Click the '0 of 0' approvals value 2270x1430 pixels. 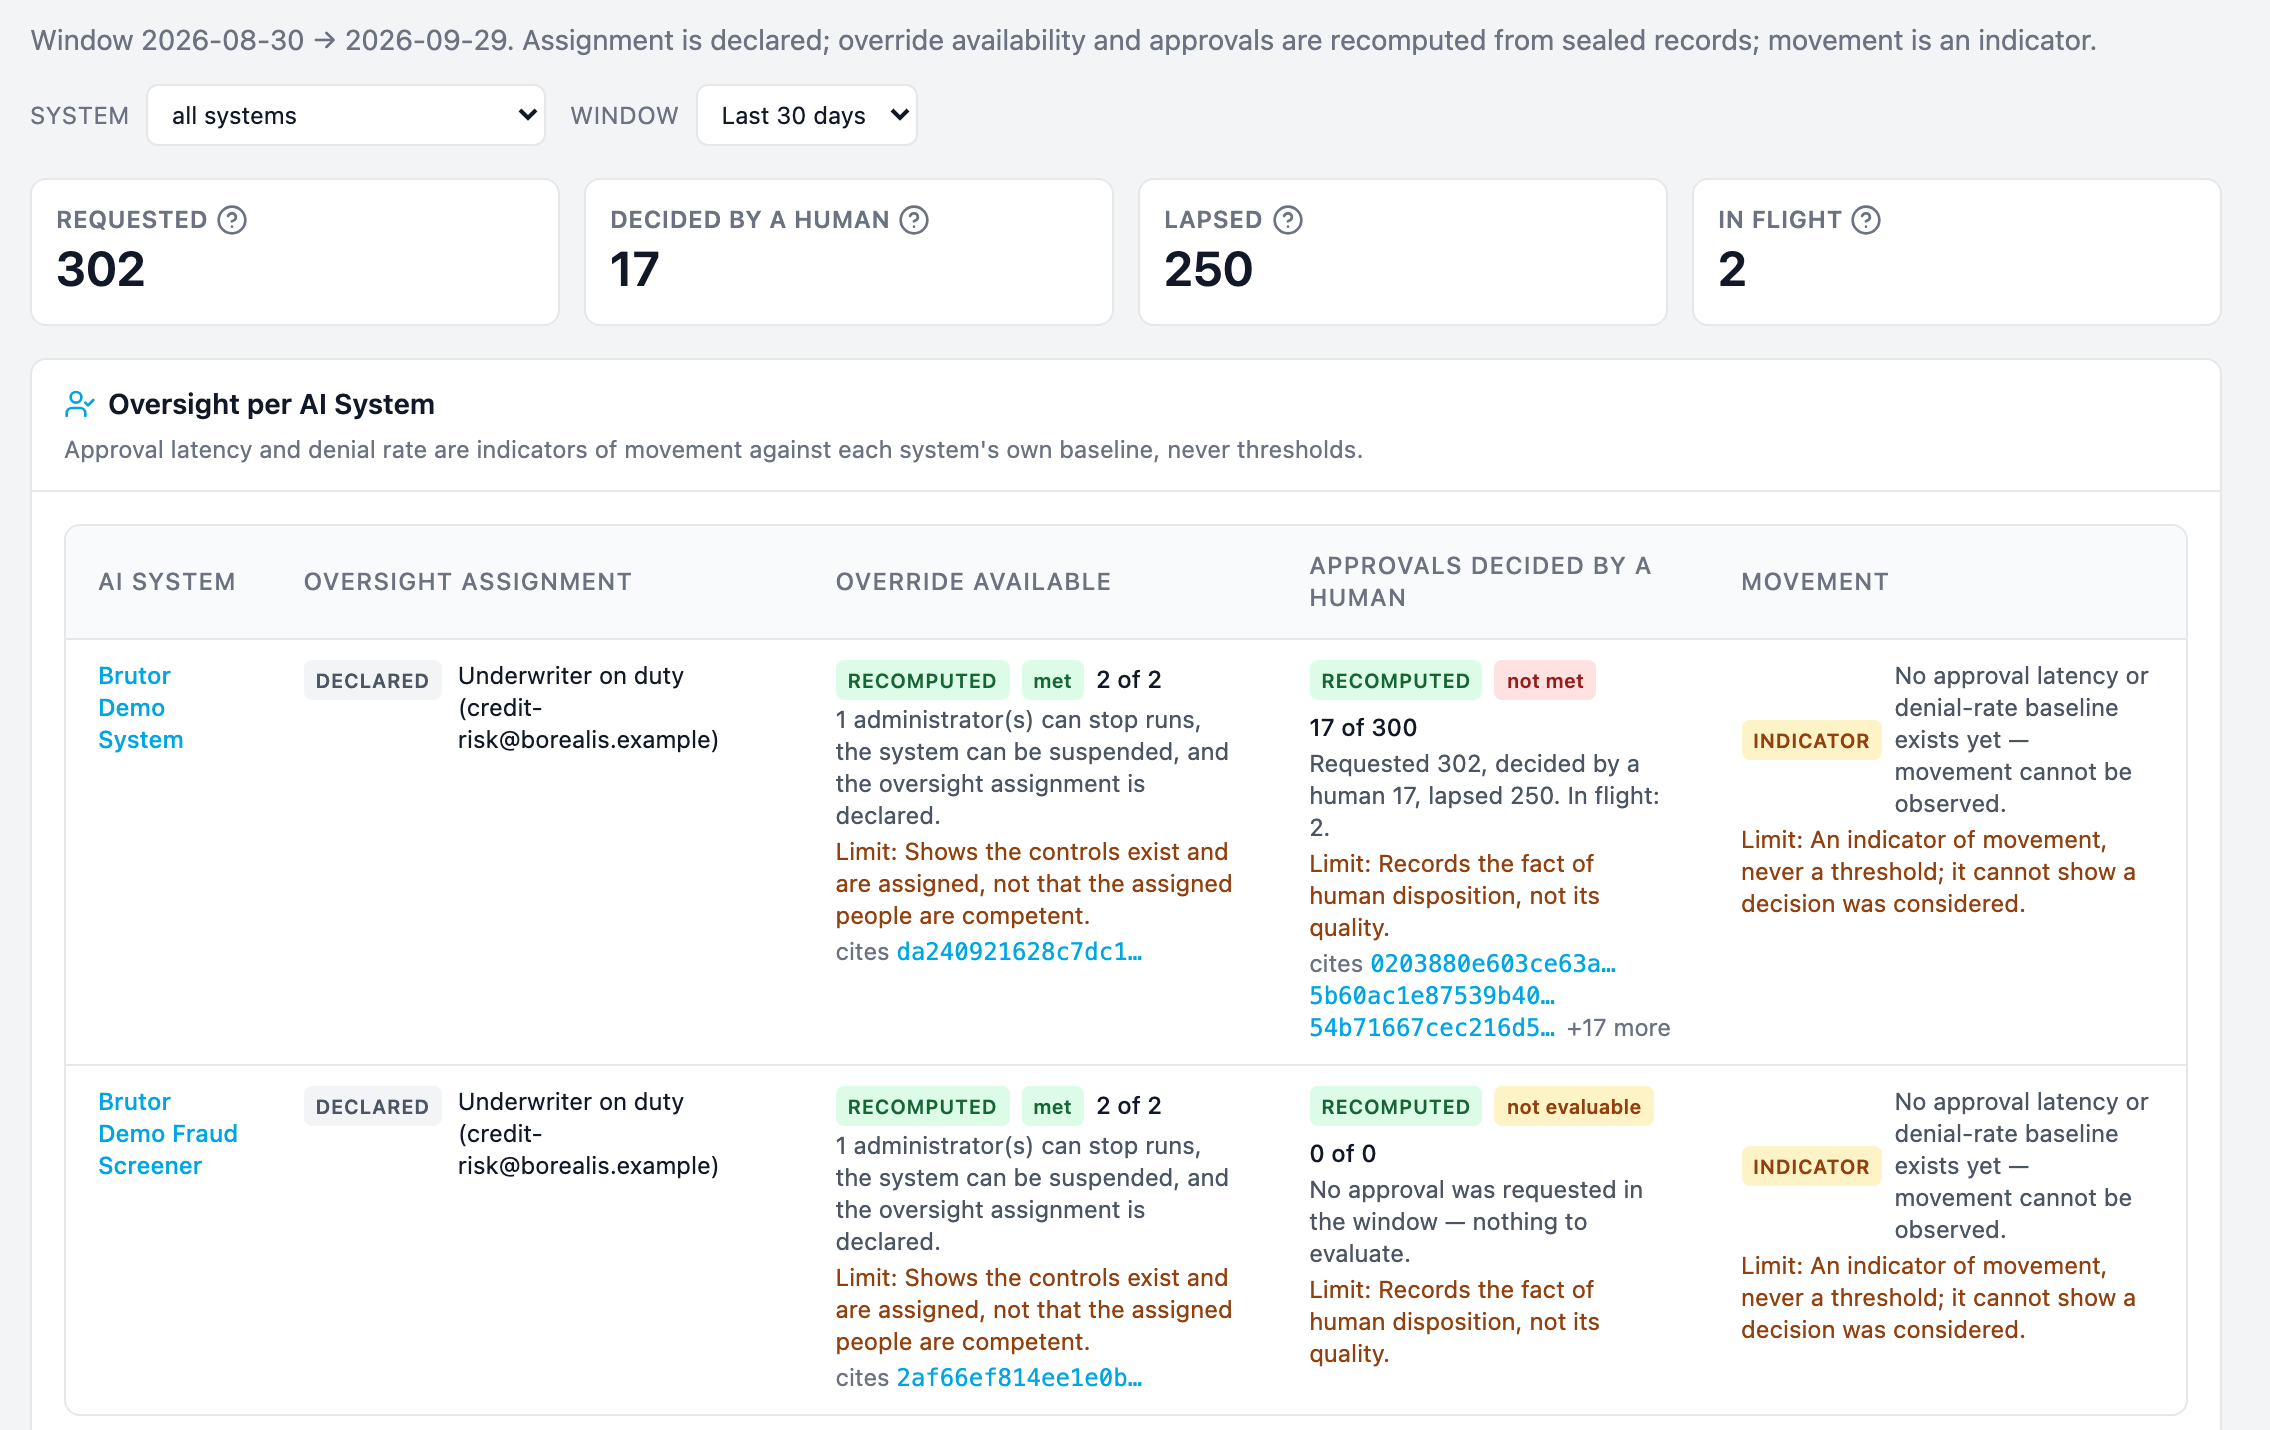click(x=1343, y=1154)
